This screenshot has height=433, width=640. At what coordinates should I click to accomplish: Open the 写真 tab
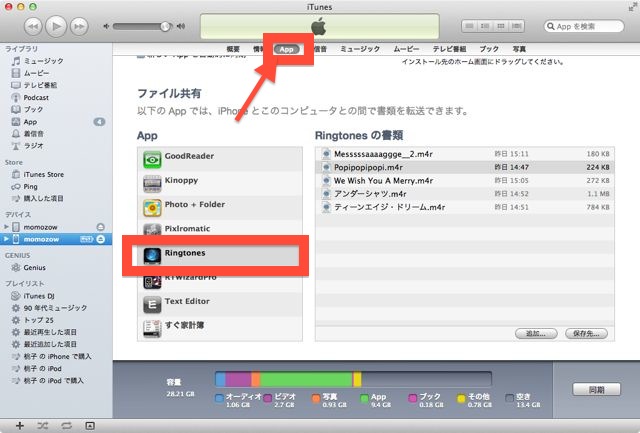(x=519, y=49)
